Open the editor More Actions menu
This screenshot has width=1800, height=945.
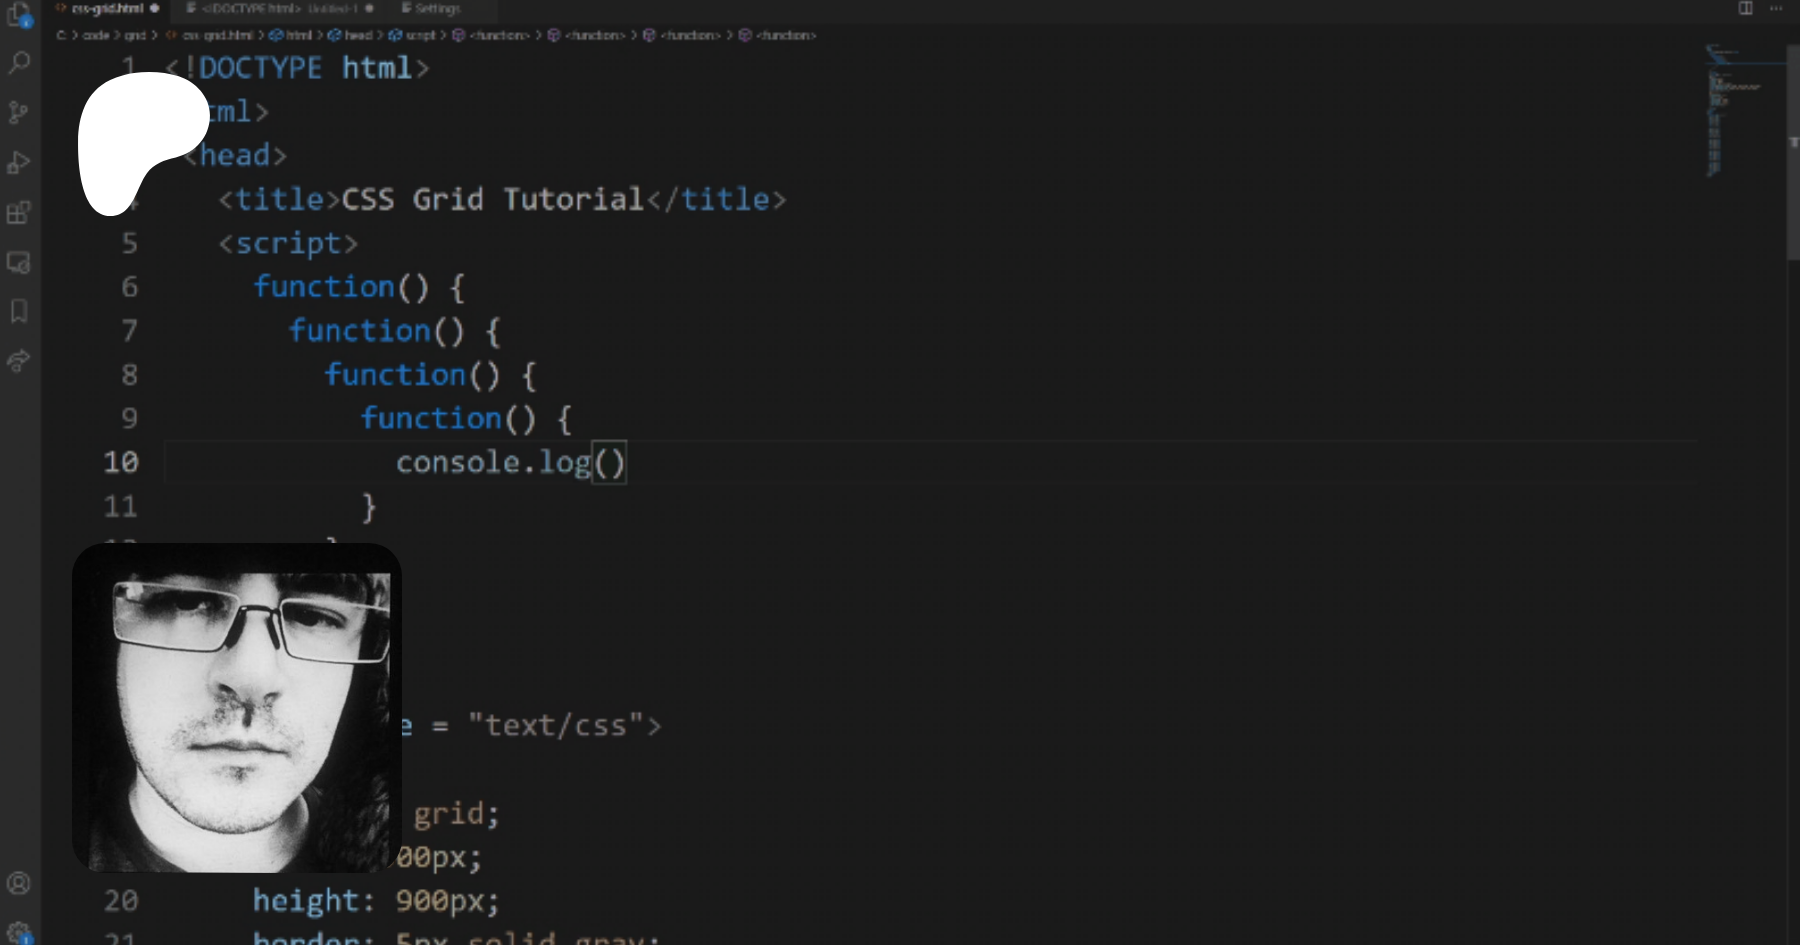(1776, 8)
